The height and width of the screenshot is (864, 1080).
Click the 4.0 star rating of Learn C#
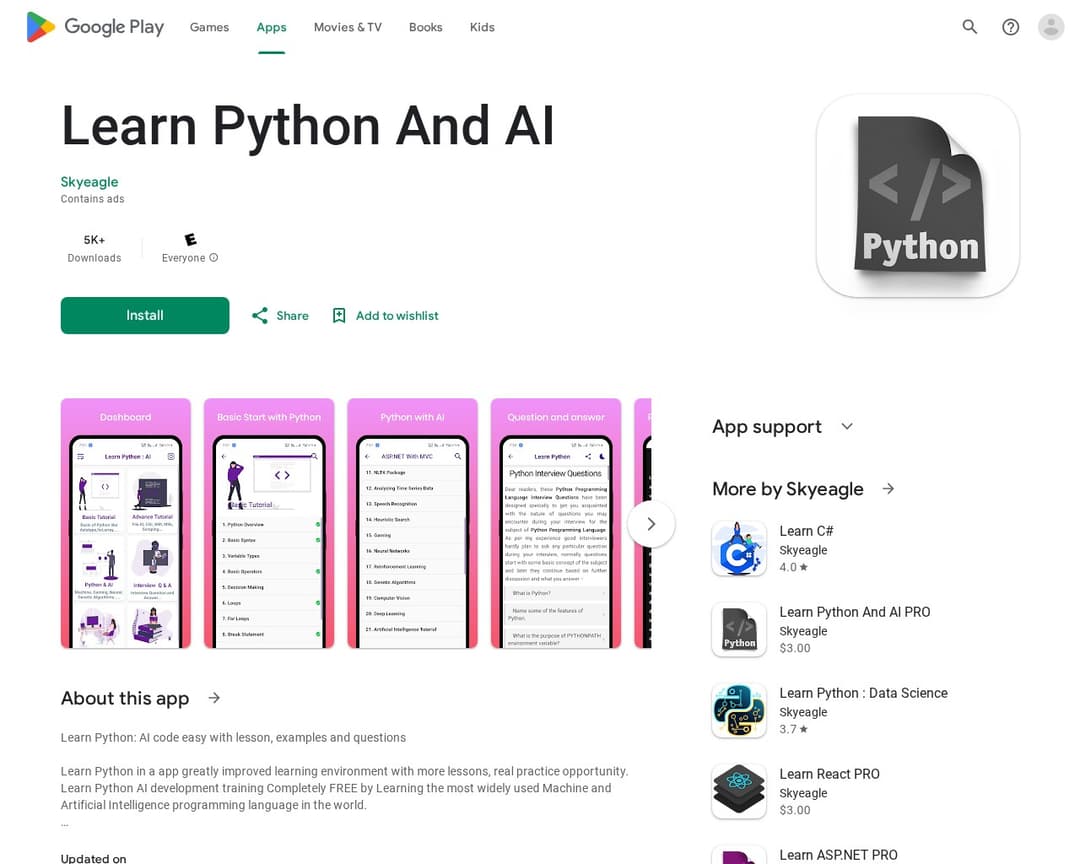pyautogui.click(x=793, y=567)
